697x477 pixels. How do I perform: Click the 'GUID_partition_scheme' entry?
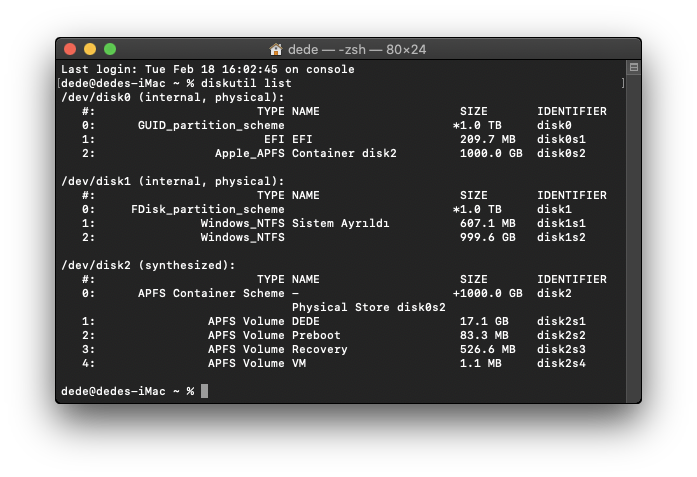(211, 125)
